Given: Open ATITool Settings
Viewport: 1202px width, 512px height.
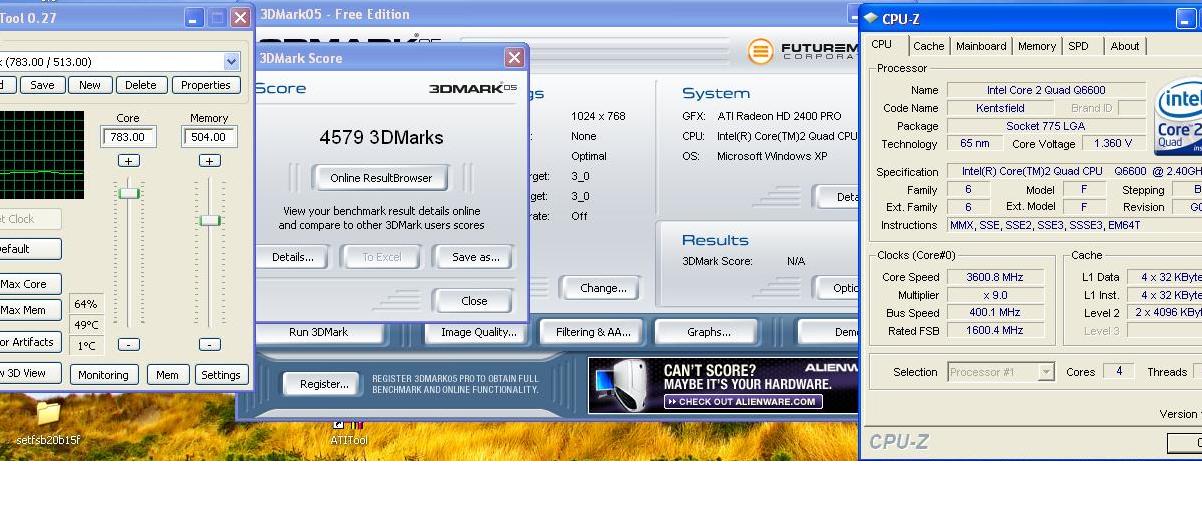Looking at the screenshot, I should [220, 375].
